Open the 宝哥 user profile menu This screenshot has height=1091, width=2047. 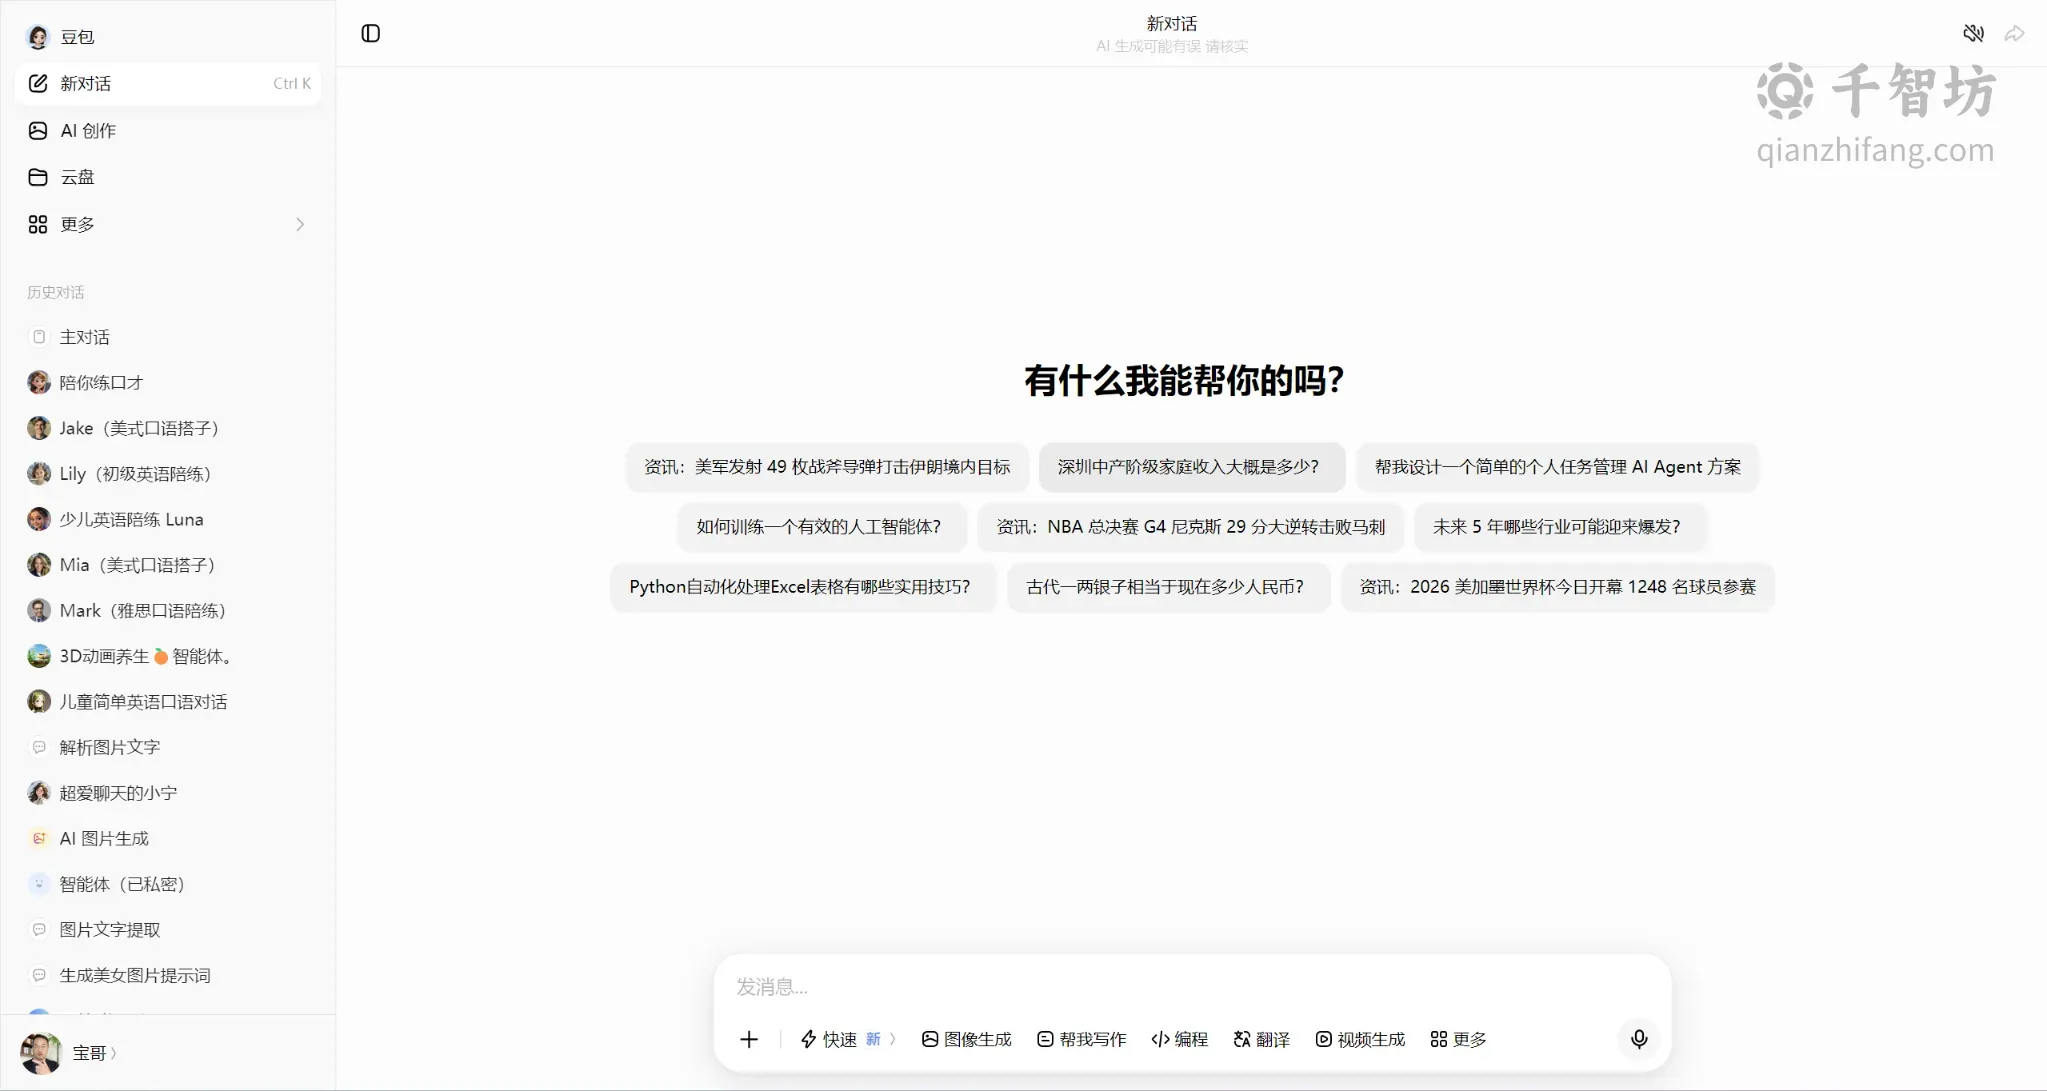tap(95, 1053)
